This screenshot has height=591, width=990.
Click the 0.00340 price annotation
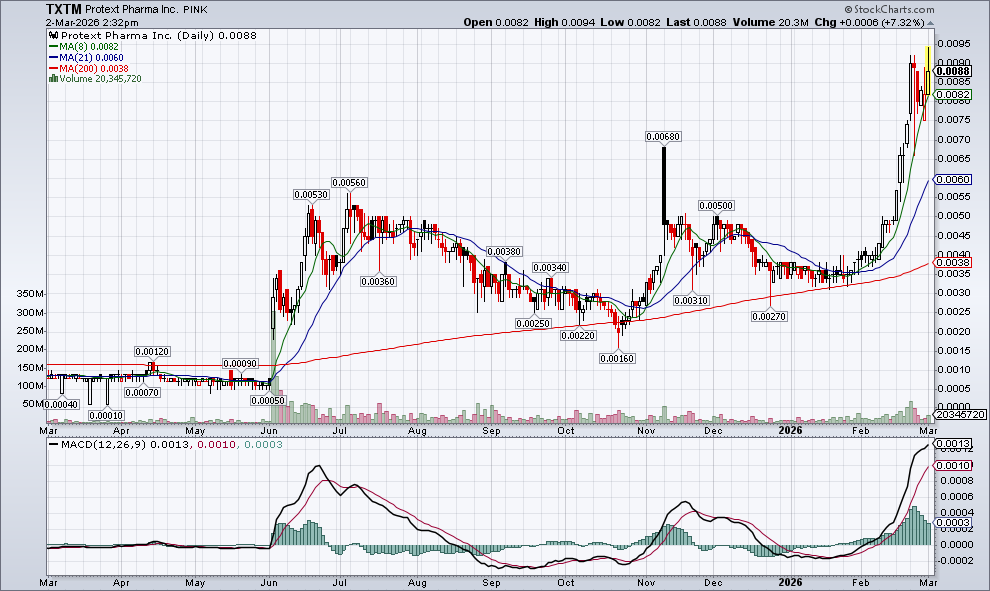(550, 268)
